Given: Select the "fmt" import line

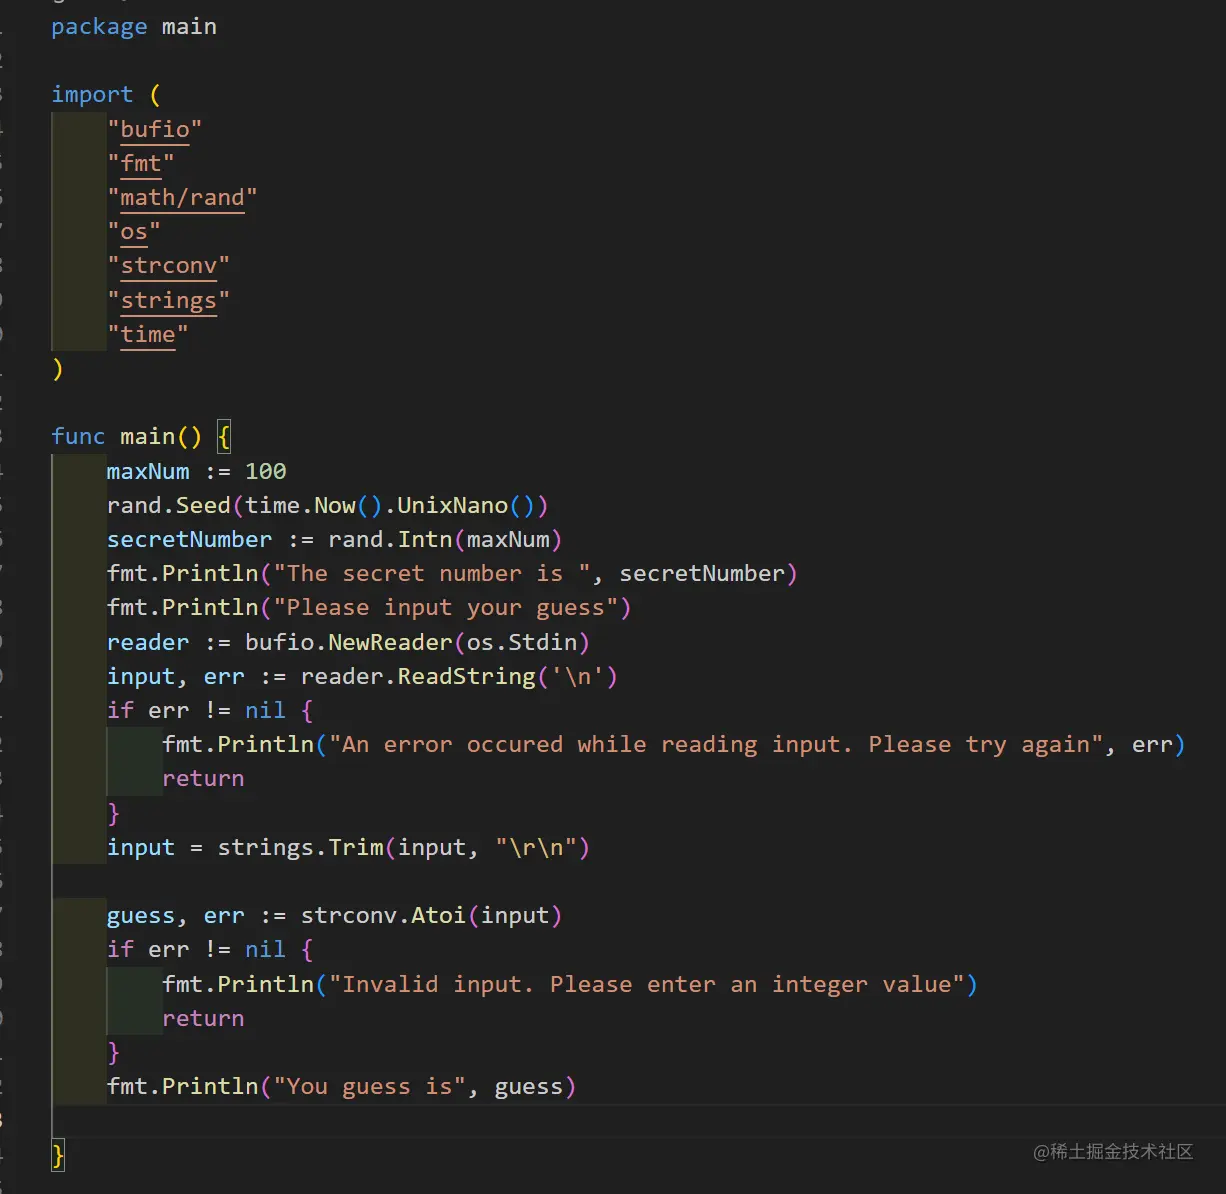Looking at the screenshot, I should click(x=141, y=164).
